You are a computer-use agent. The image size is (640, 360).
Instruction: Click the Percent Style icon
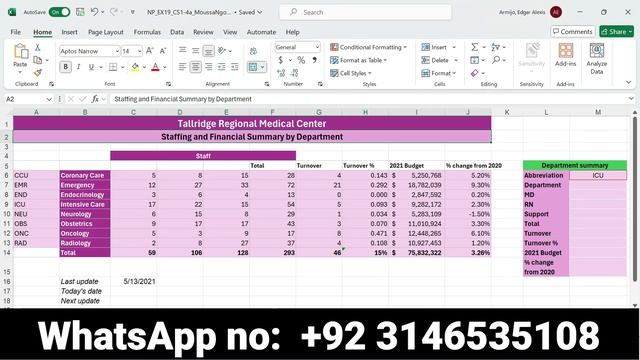pyautogui.click(x=301, y=60)
